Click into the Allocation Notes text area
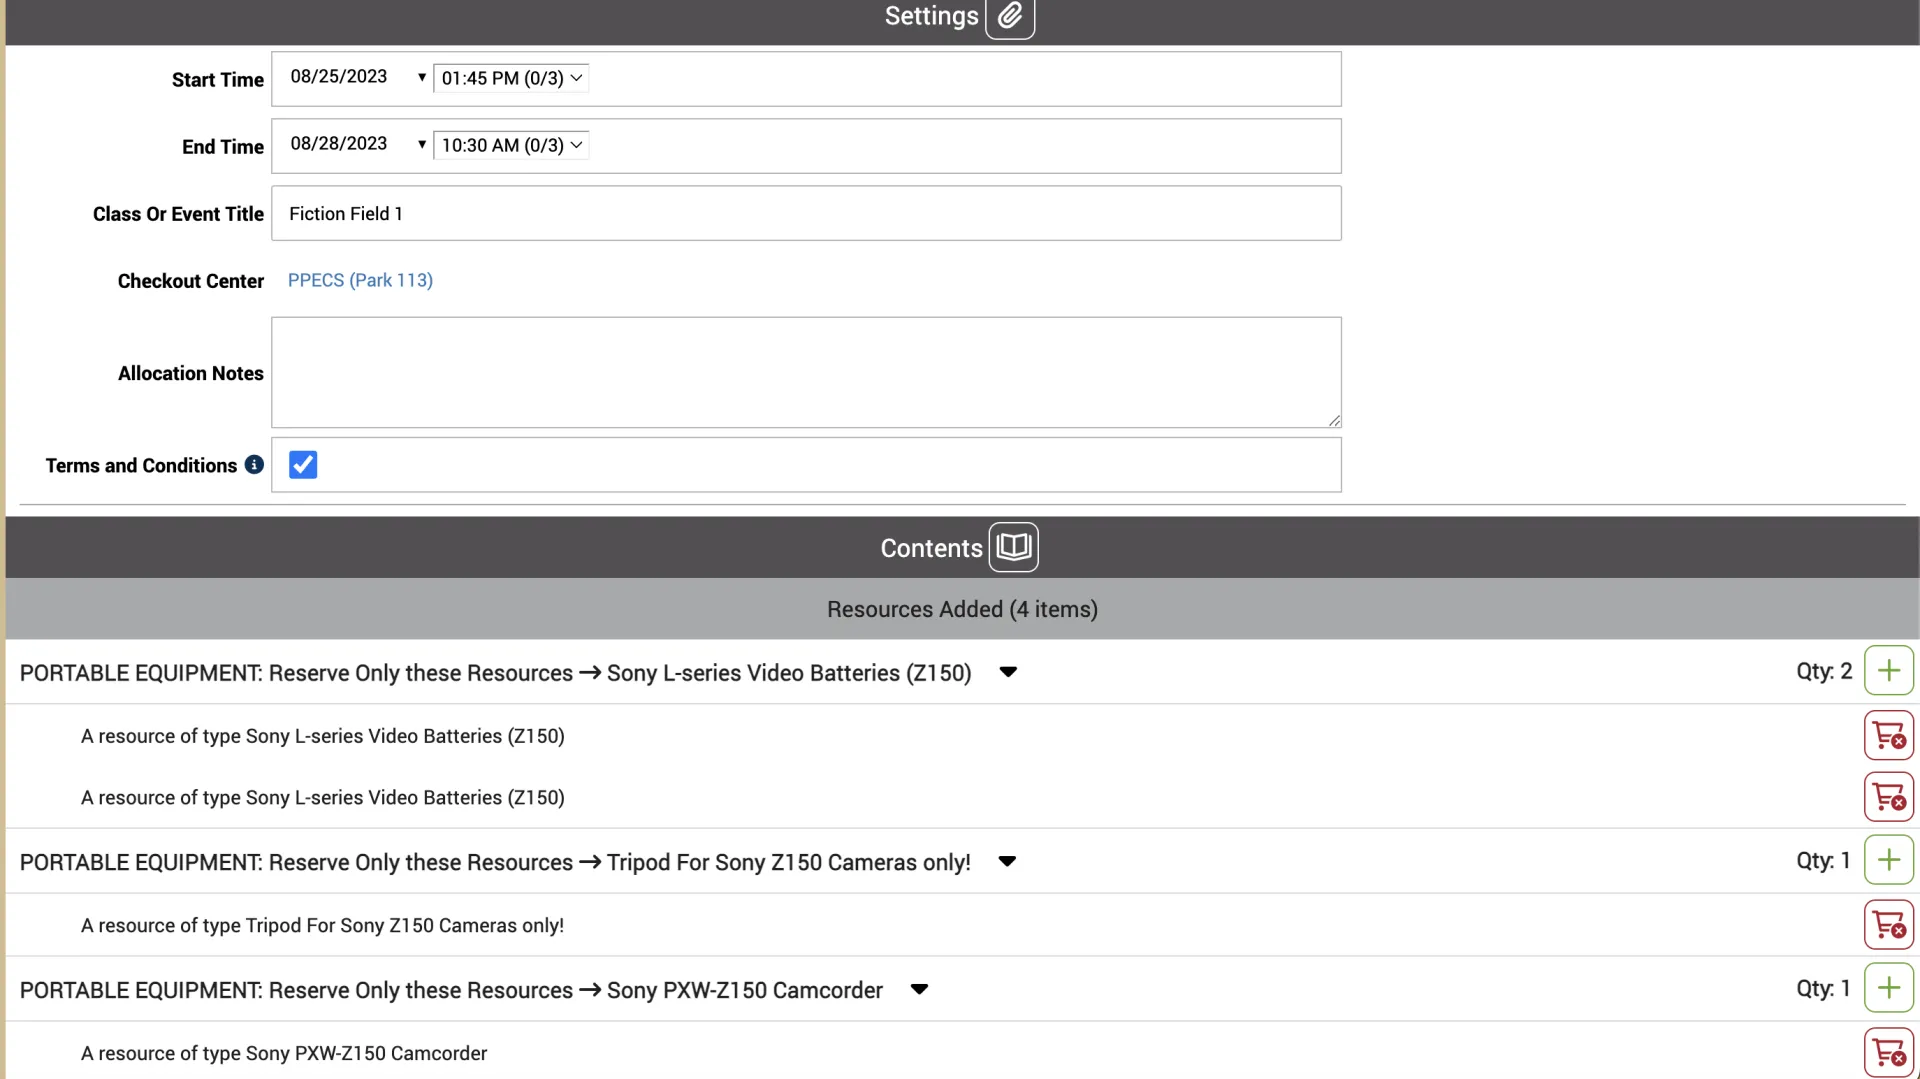This screenshot has height=1079, width=1920. pos(805,372)
